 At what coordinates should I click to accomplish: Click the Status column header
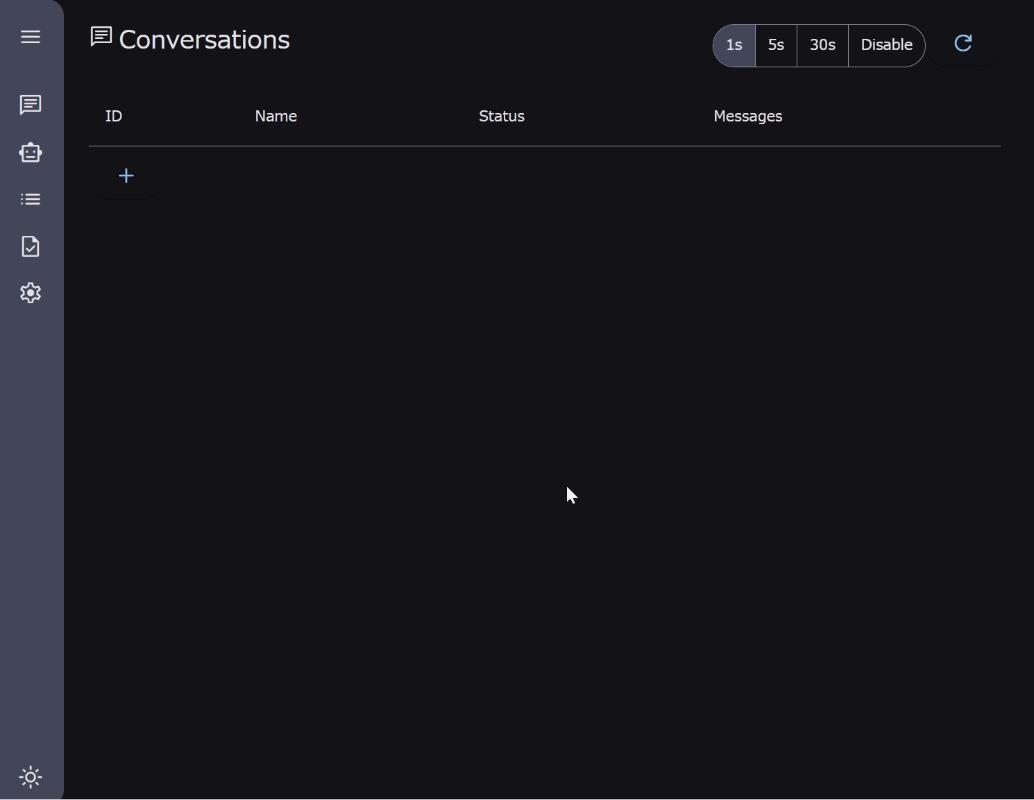[x=501, y=116]
